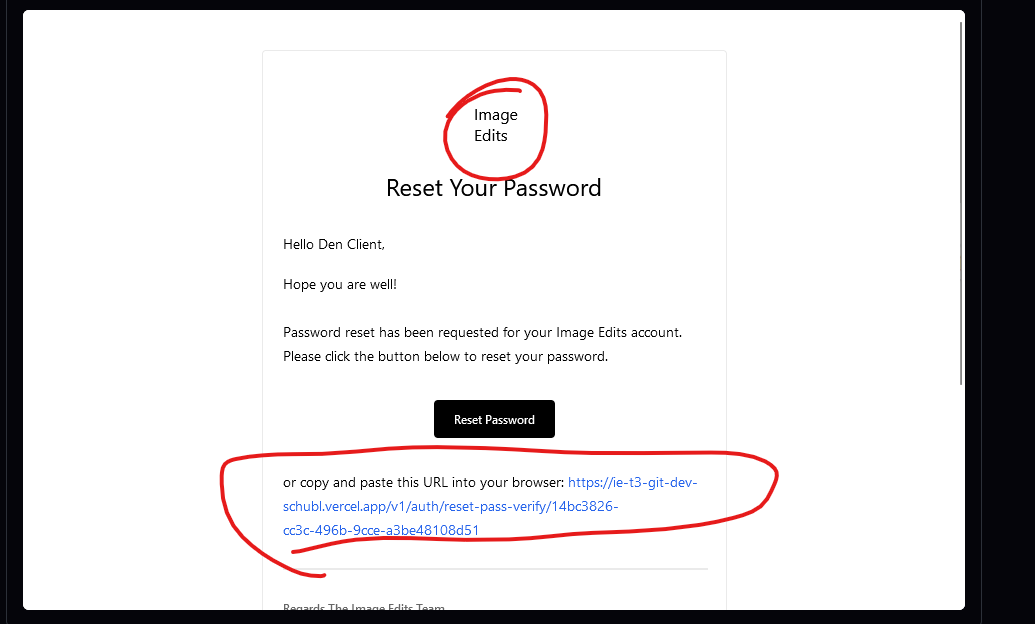Click the Reset Your Password heading

click(x=494, y=188)
